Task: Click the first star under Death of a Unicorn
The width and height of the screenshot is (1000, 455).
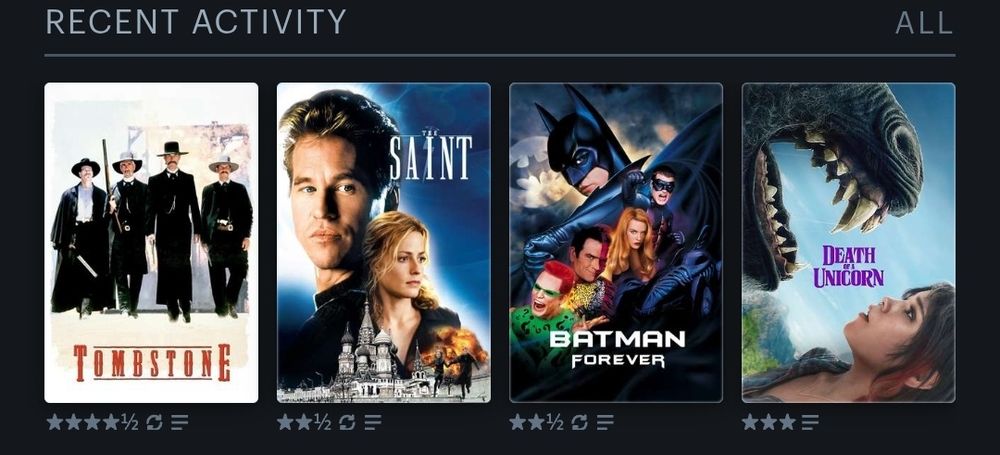Action: (751, 422)
